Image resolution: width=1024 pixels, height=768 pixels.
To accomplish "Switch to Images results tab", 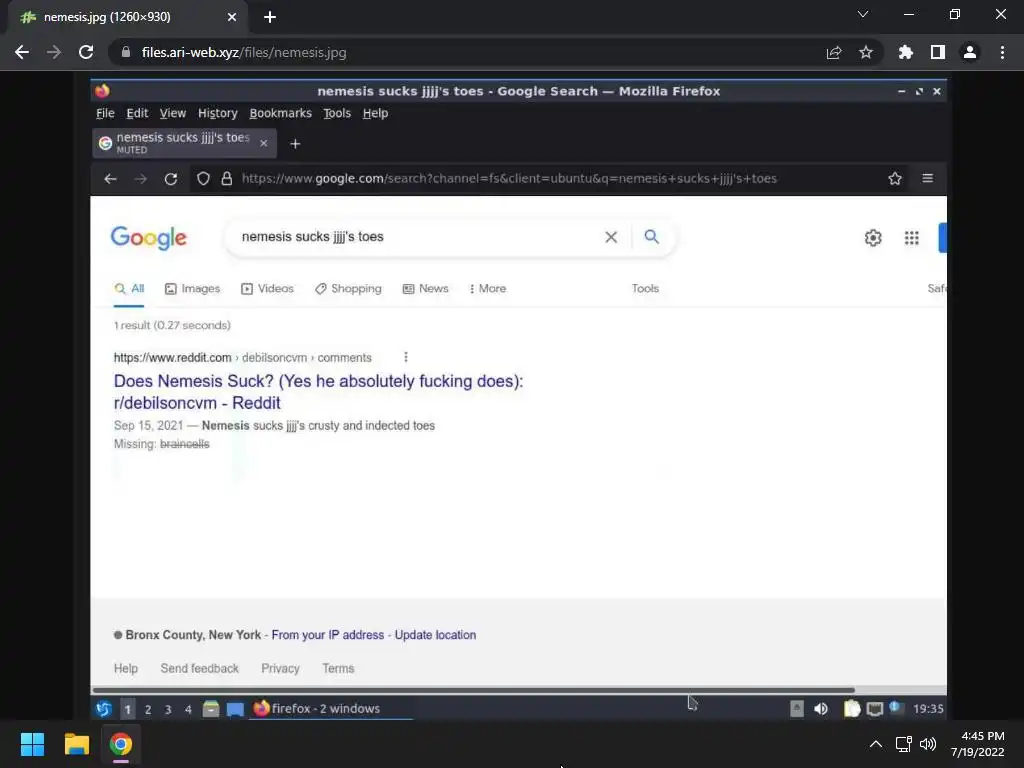I will (193, 289).
